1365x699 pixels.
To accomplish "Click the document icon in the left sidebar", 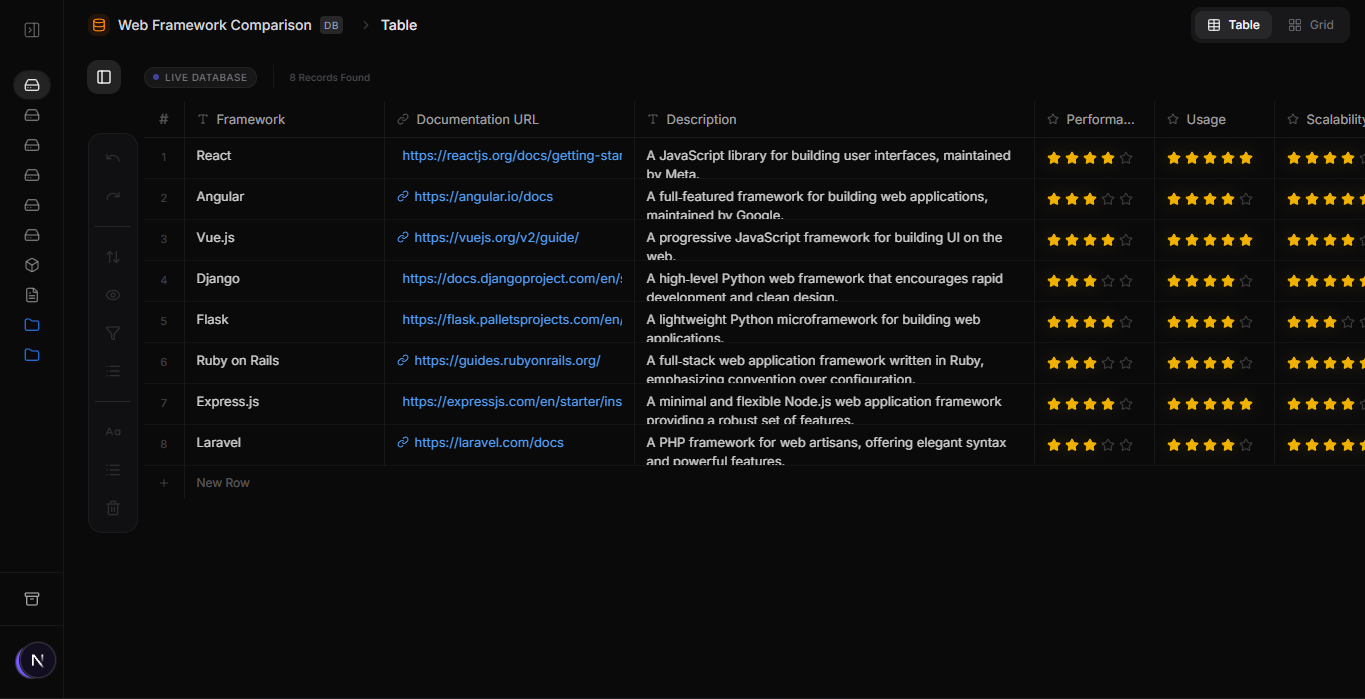I will pos(31,294).
